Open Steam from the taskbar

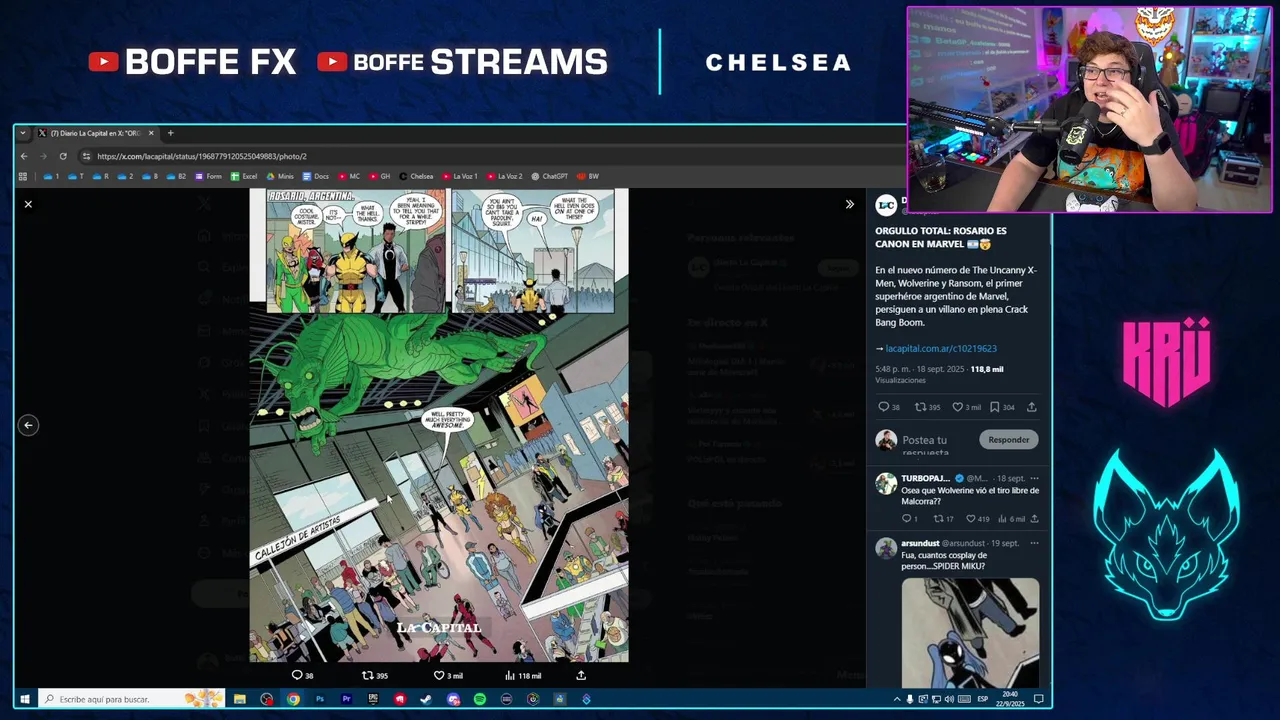426,699
